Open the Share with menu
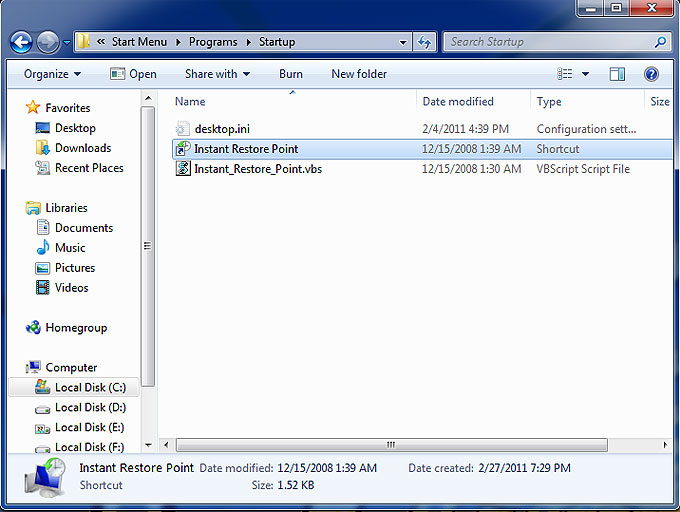Image resolution: width=680 pixels, height=512 pixels. [x=217, y=74]
